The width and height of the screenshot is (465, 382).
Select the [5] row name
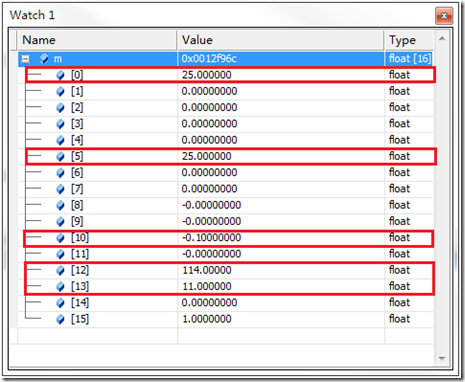coord(77,156)
